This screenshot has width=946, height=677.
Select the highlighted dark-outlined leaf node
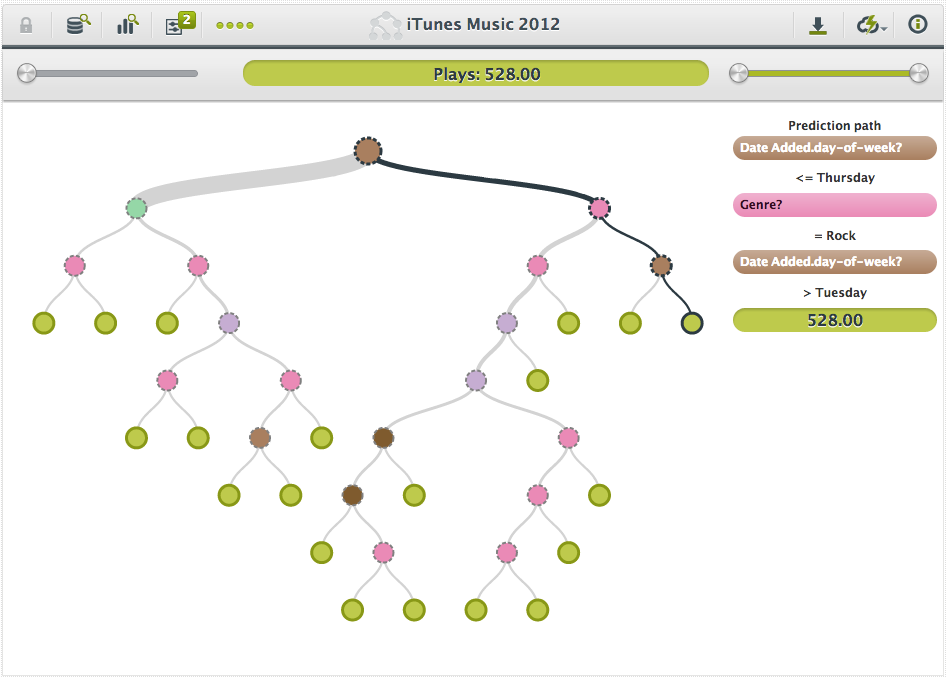(x=691, y=323)
